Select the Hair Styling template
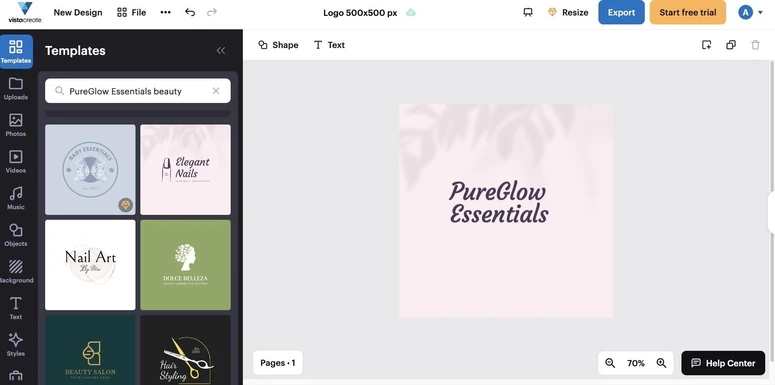 [x=185, y=350]
